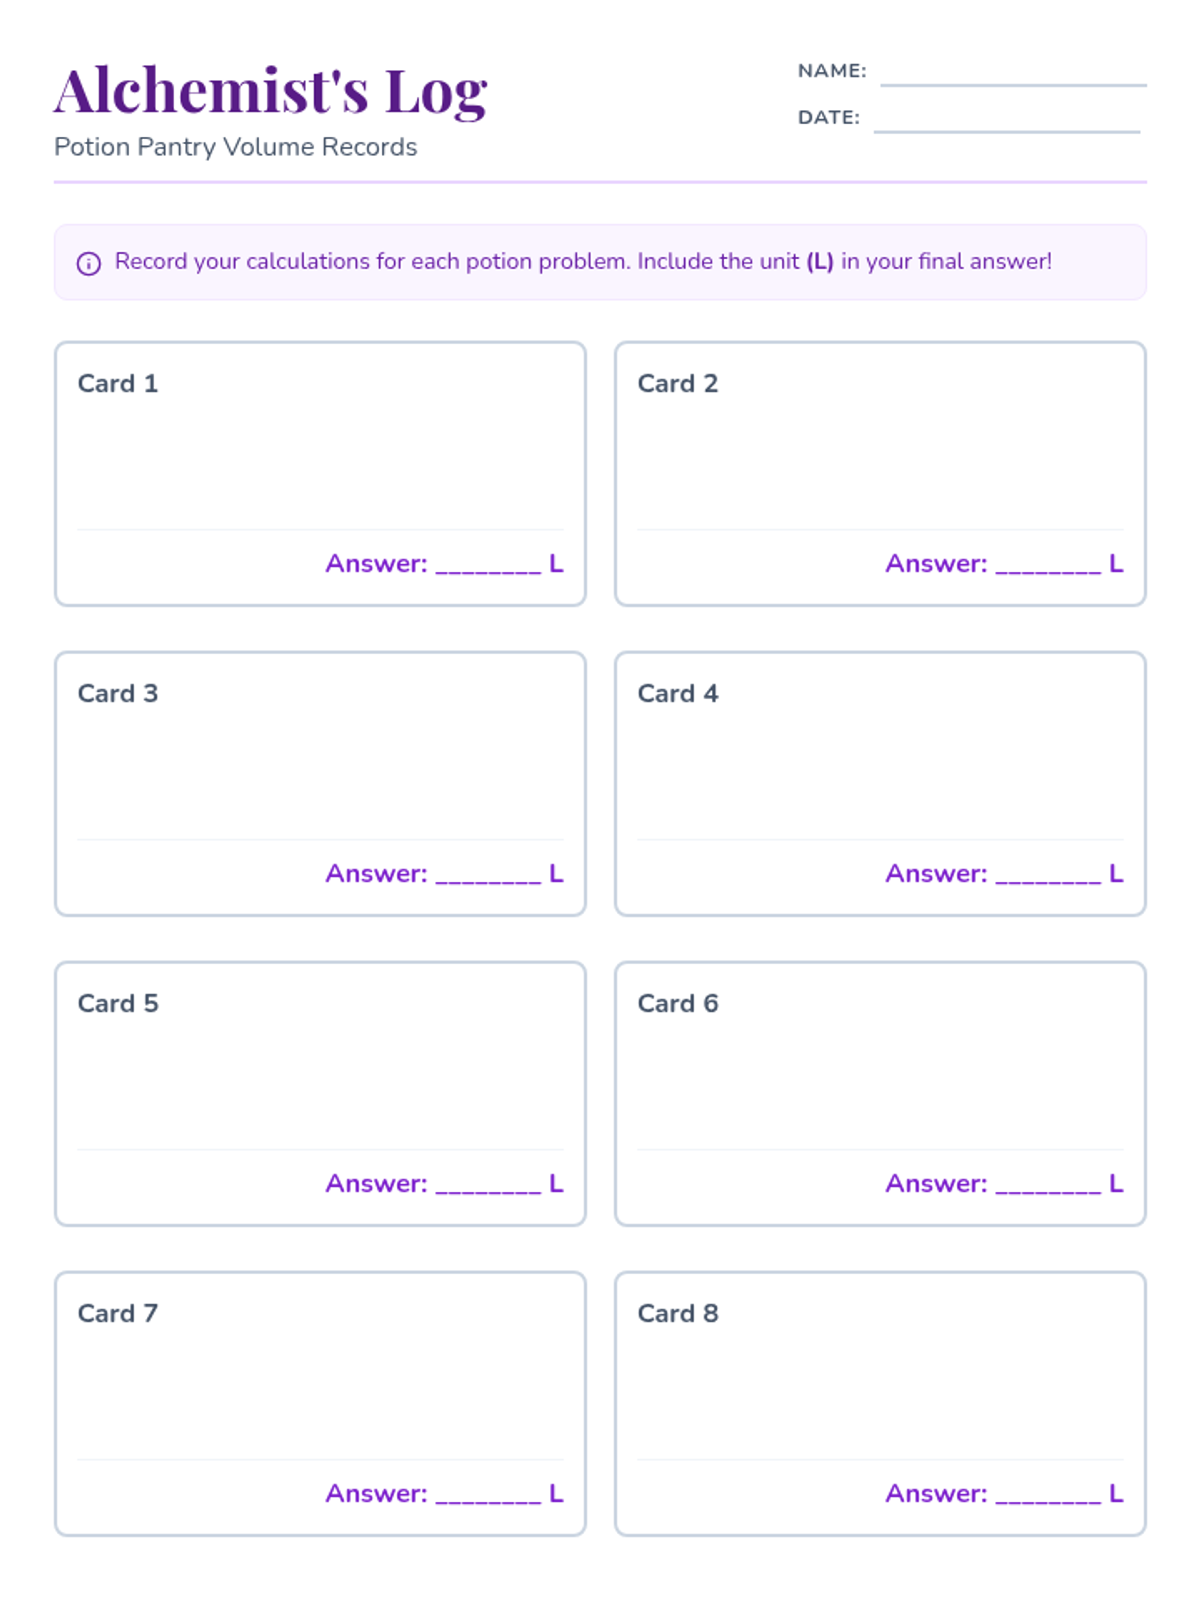Image resolution: width=1200 pixels, height=1600 pixels.
Task: Select the "Card 4" heading label
Action: [678, 694]
